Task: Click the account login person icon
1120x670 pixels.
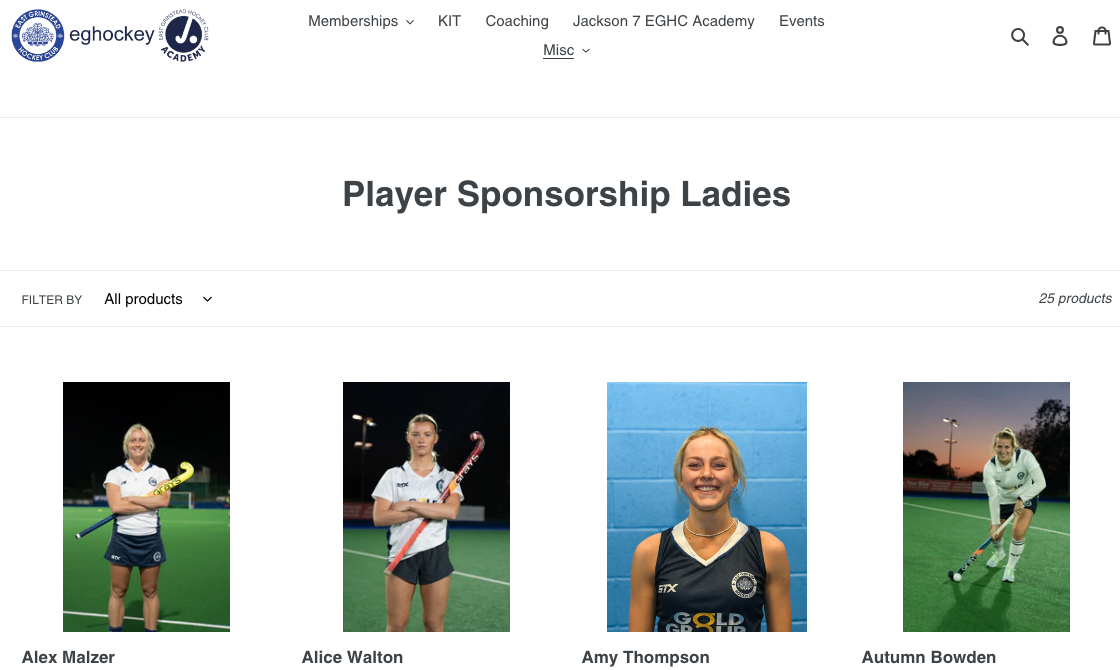Action: click(x=1060, y=36)
